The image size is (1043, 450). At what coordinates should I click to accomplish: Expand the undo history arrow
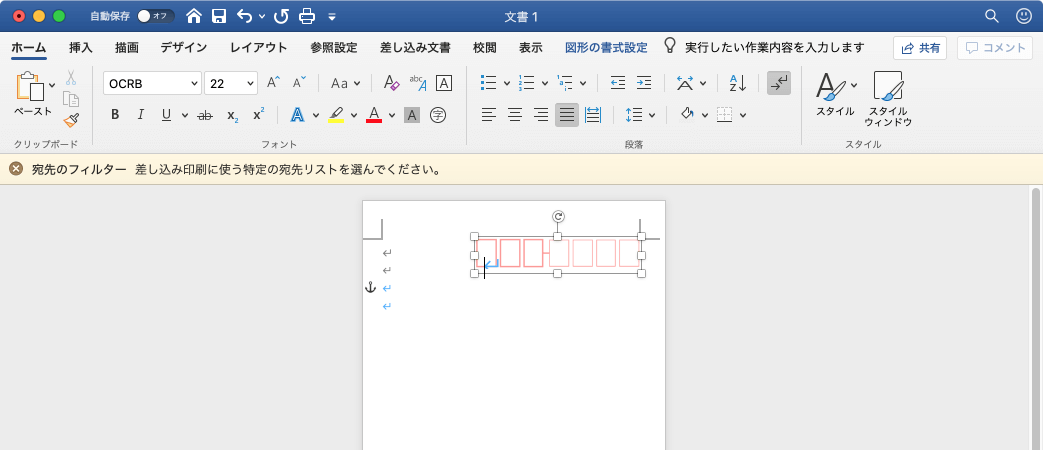(x=261, y=17)
